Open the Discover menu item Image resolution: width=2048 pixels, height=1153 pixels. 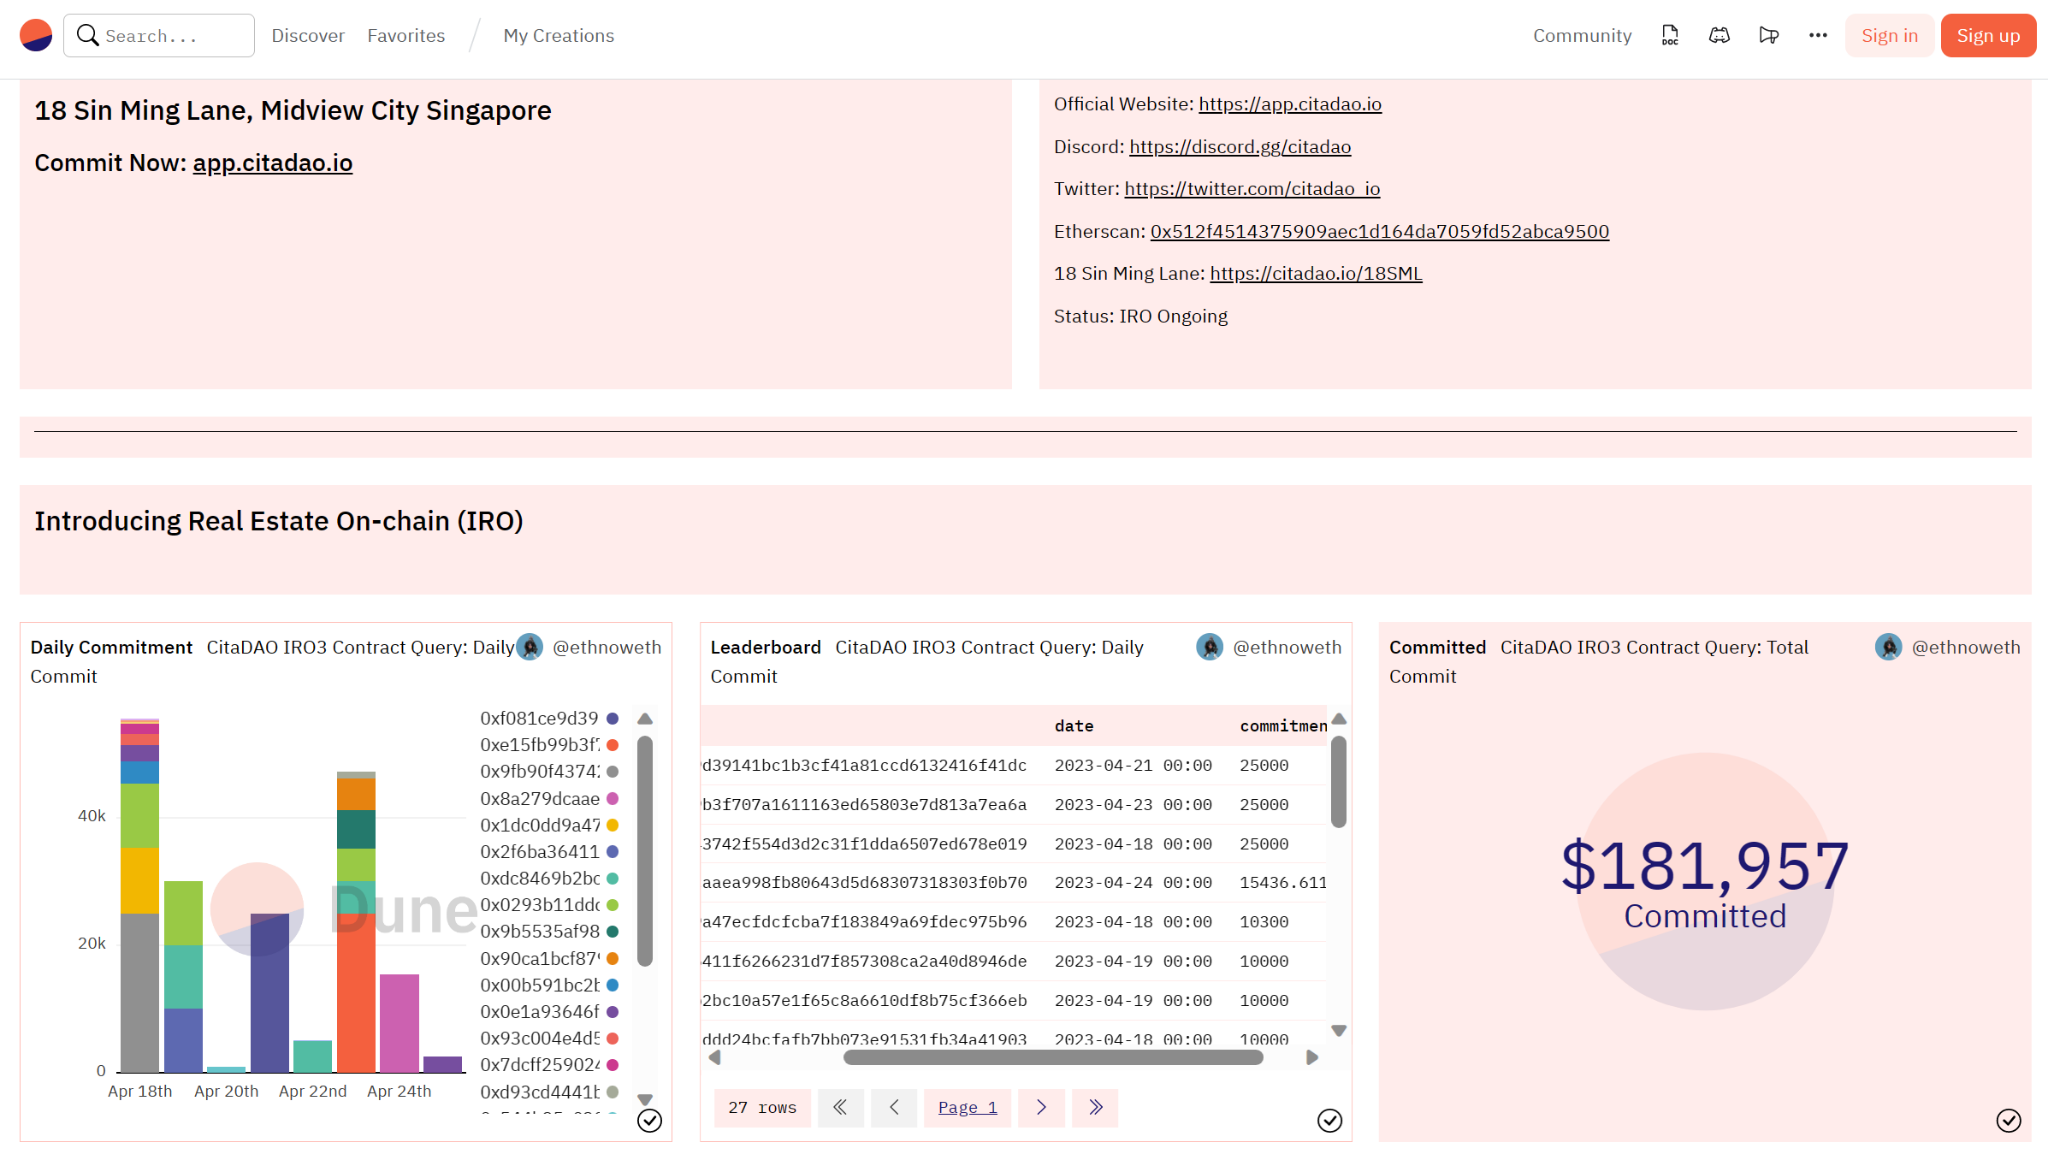[308, 35]
